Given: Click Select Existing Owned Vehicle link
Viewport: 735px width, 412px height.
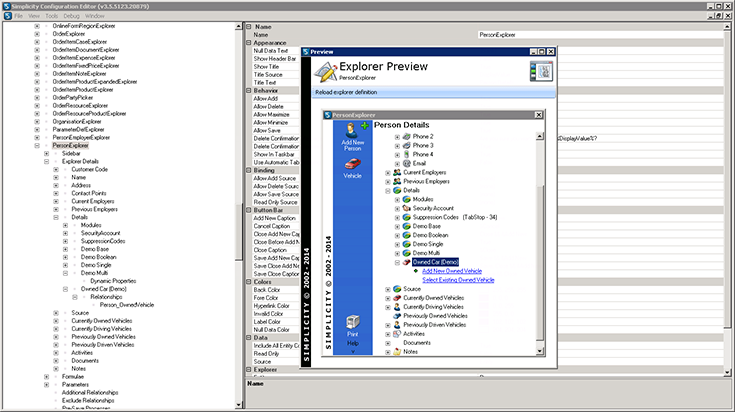Looking at the screenshot, I should pos(458,280).
